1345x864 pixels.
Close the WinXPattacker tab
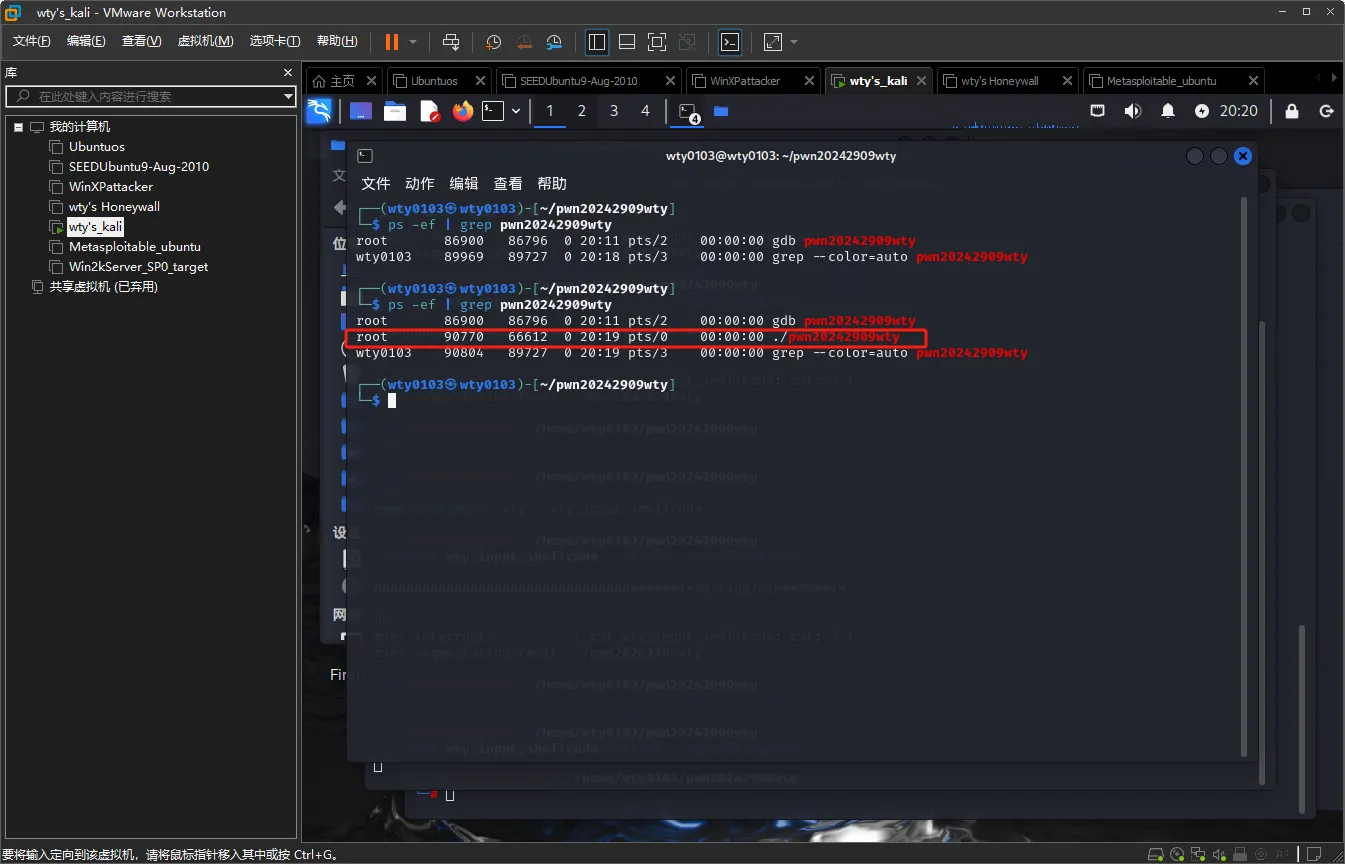point(810,81)
